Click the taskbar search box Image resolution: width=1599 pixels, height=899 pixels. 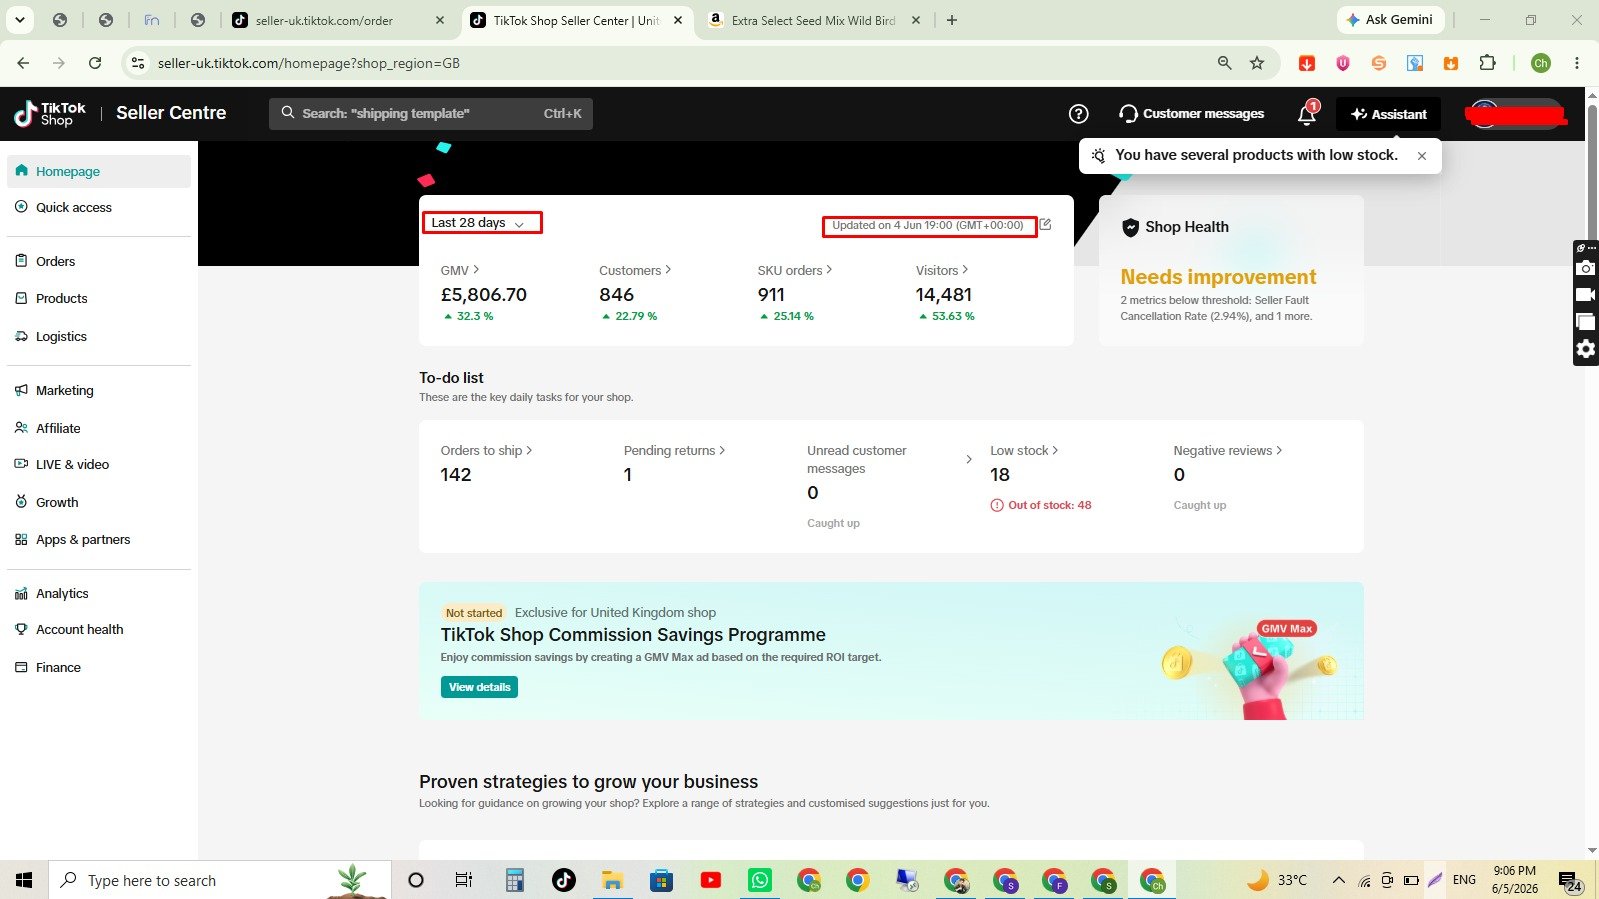[x=219, y=880]
